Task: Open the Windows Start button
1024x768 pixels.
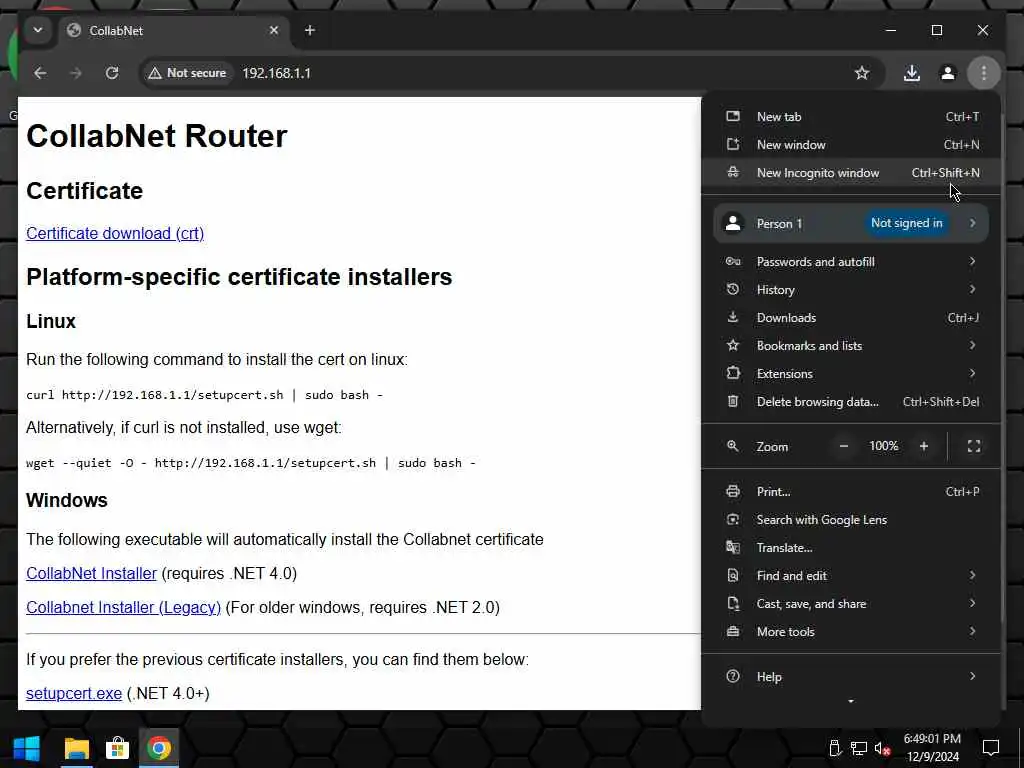Action: 27,748
